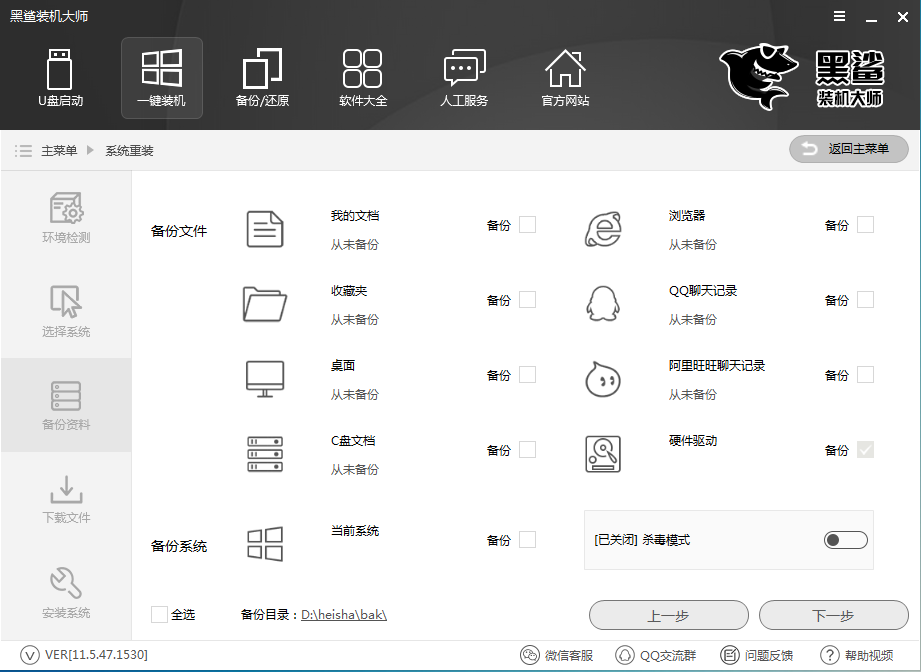Switch to the 一键装机 tab
921x672 pixels.
click(x=161, y=70)
